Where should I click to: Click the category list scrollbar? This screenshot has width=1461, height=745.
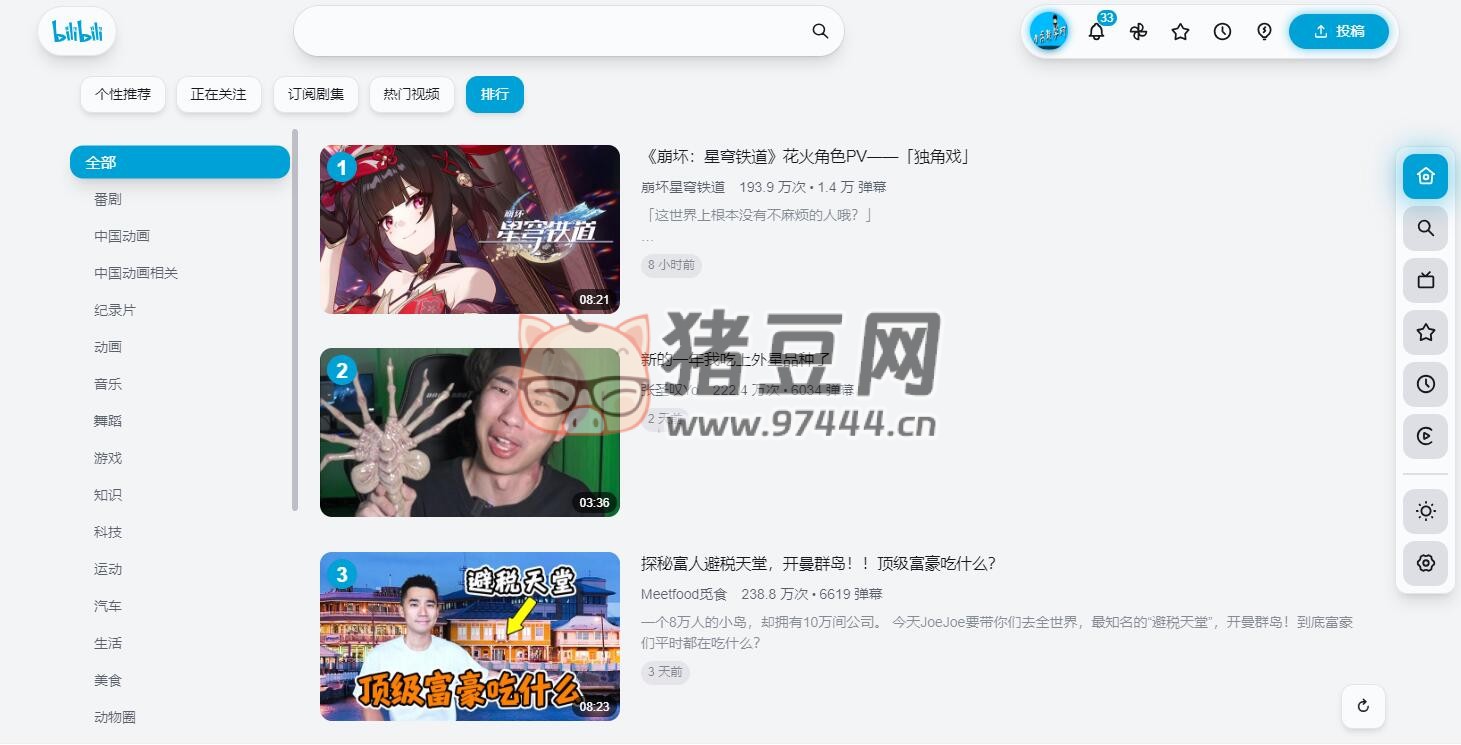(295, 320)
